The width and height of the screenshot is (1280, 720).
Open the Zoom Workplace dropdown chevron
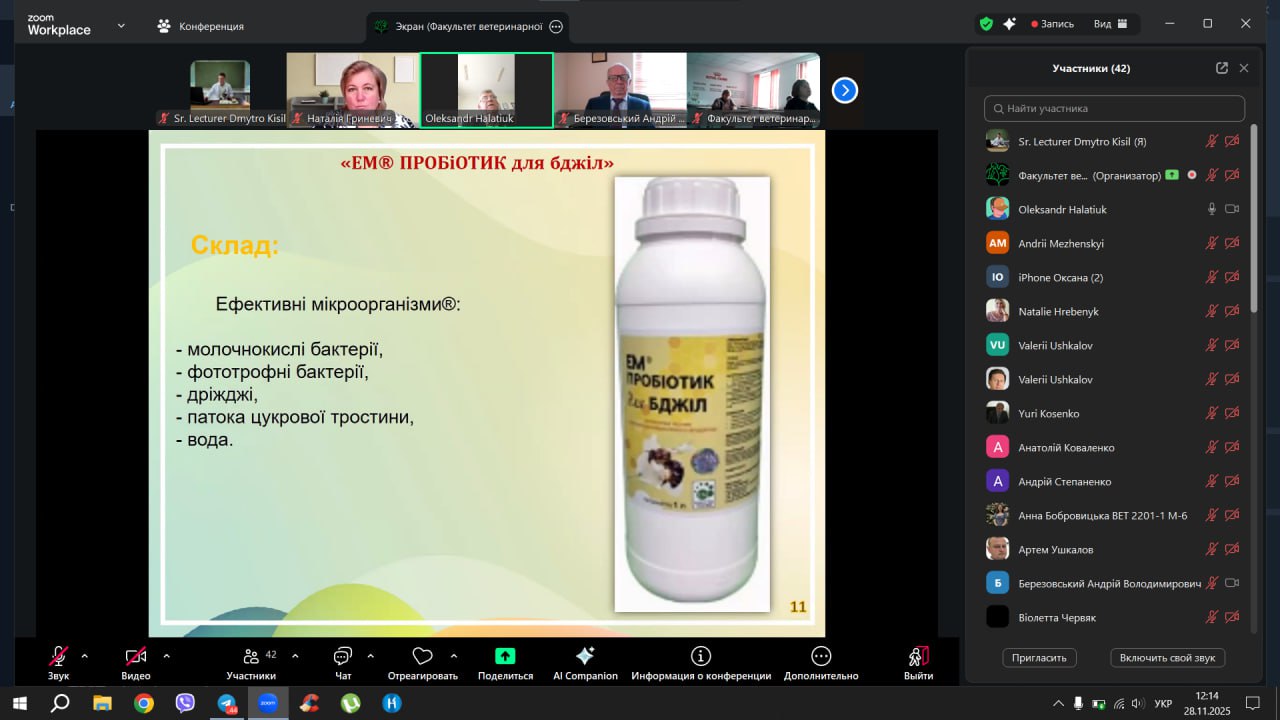(121, 25)
